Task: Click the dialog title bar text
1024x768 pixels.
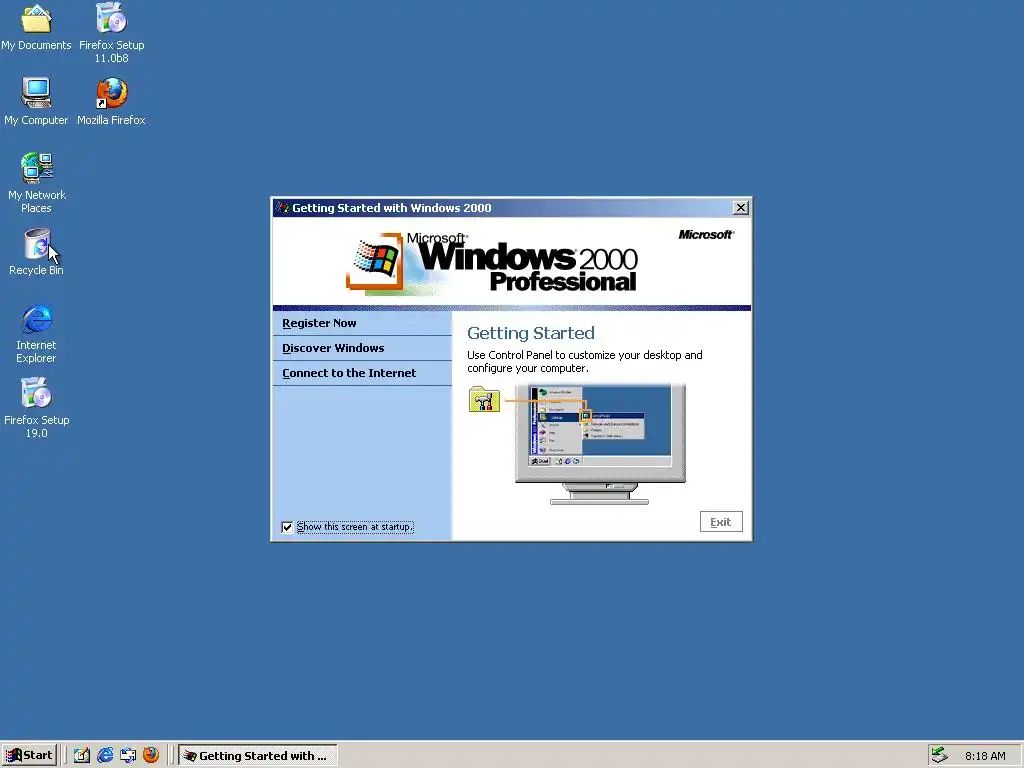Action: (392, 208)
